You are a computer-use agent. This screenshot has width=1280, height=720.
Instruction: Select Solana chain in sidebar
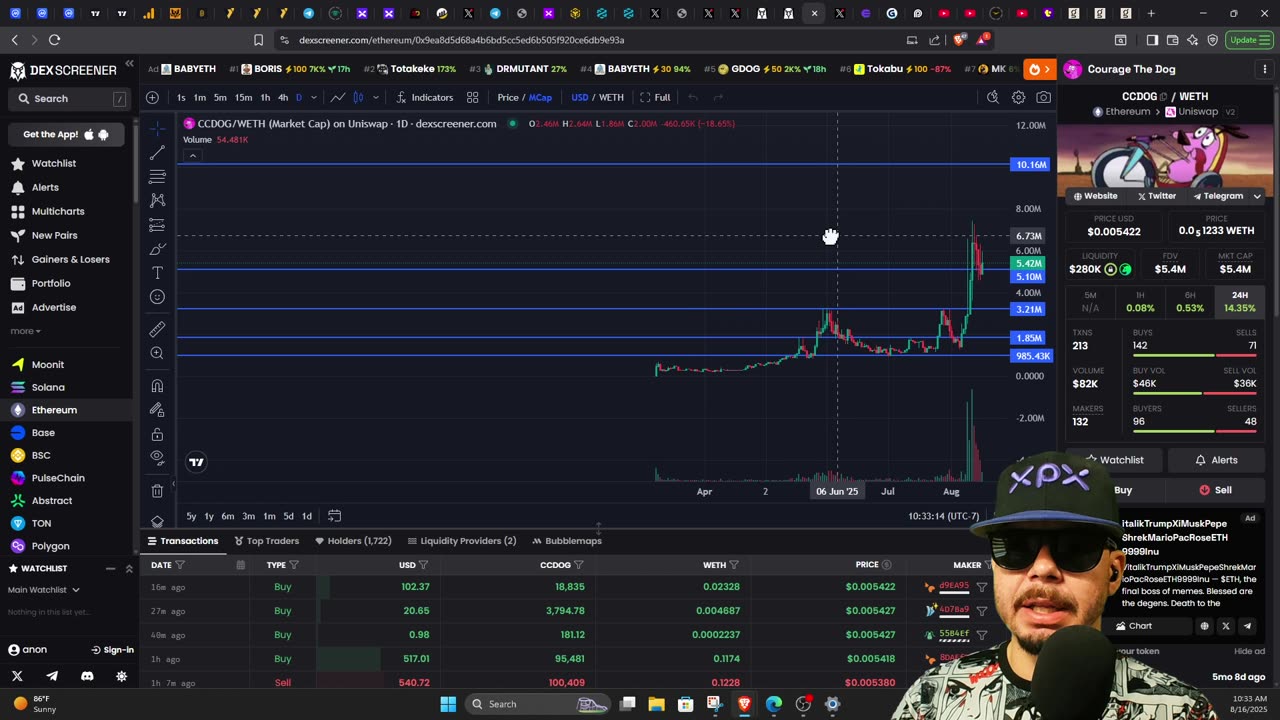pyautogui.click(x=48, y=387)
